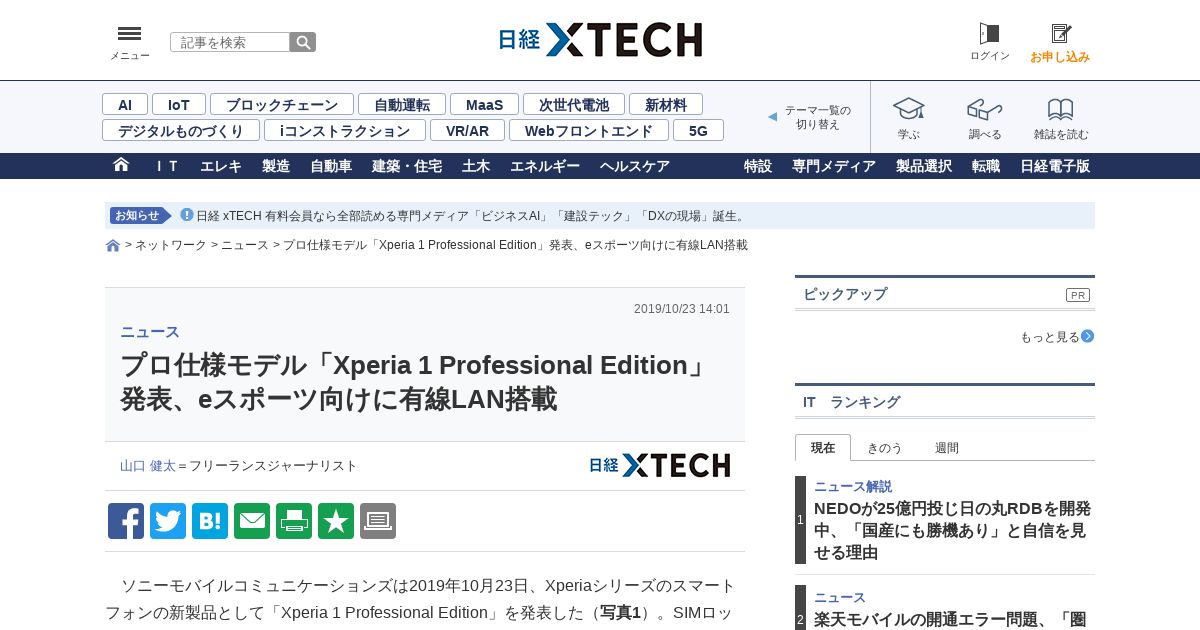Select the ブロックチェーン theme tag
1200x630 pixels.
[282, 104]
